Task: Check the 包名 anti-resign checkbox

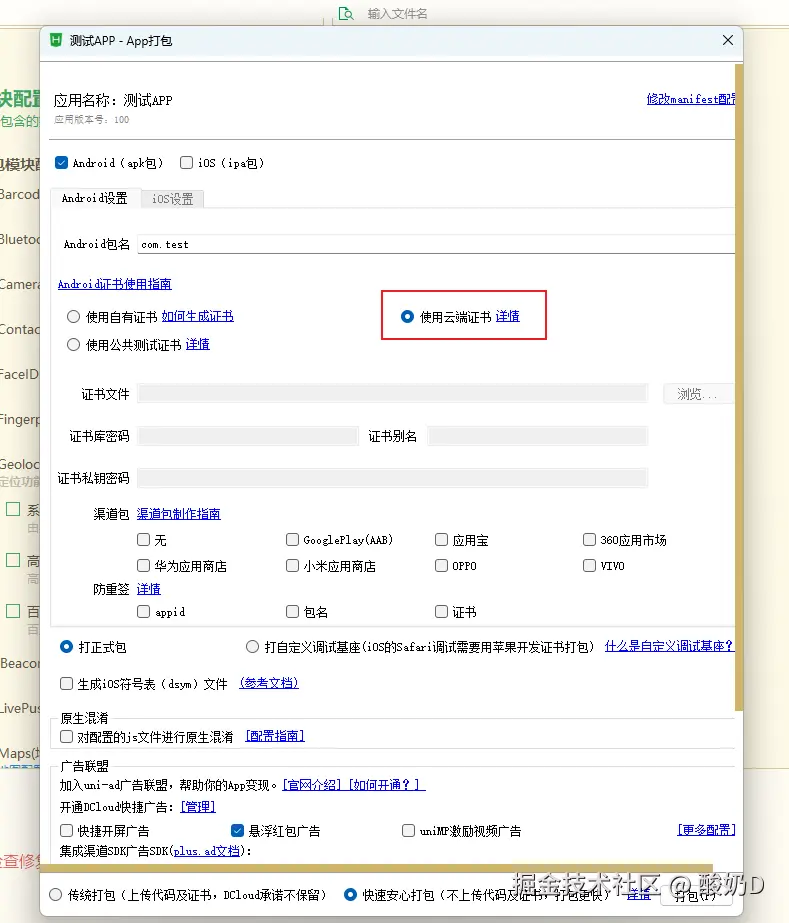Action: click(292, 612)
